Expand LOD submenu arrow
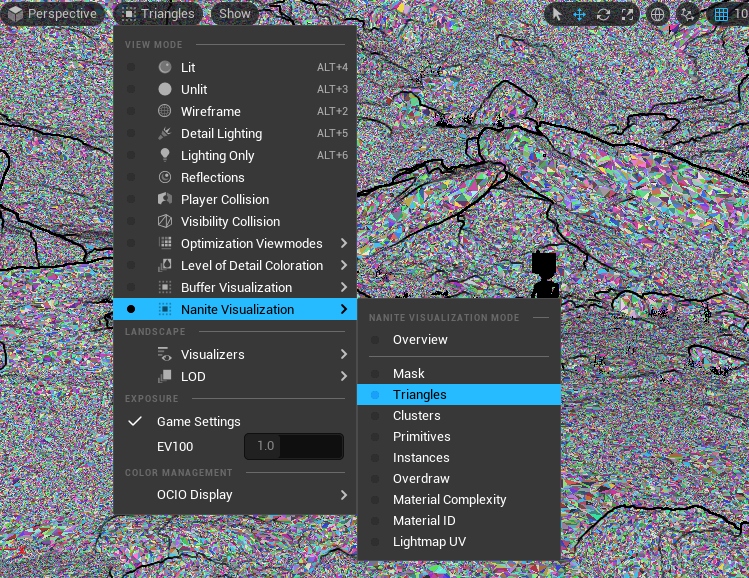Image resolution: width=749 pixels, height=578 pixels. 343,376
